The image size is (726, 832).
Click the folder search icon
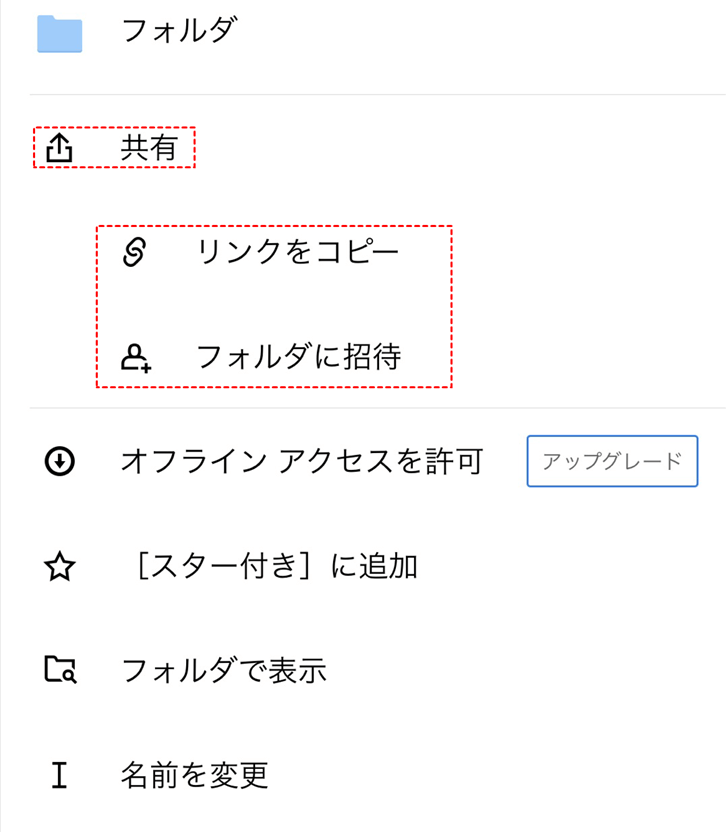pos(60,670)
